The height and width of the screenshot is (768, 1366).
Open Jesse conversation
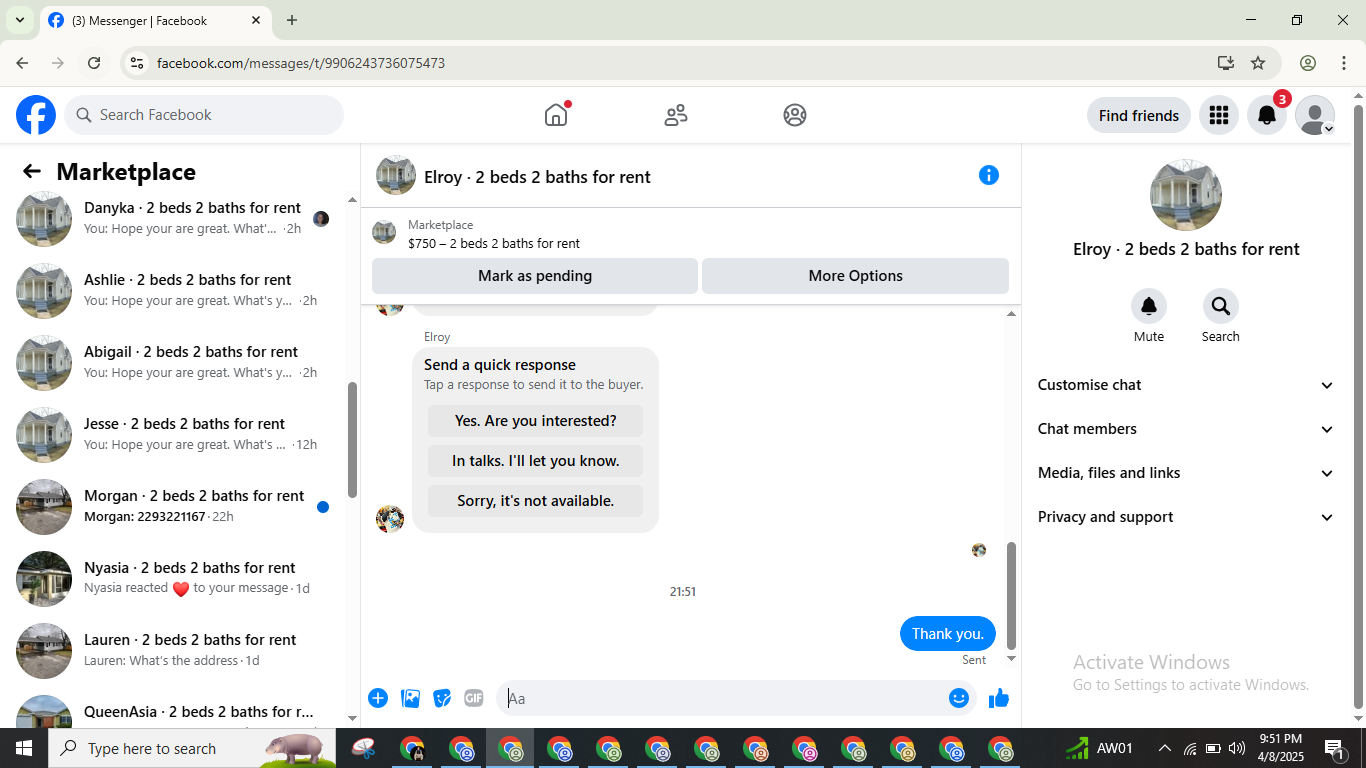(x=177, y=434)
